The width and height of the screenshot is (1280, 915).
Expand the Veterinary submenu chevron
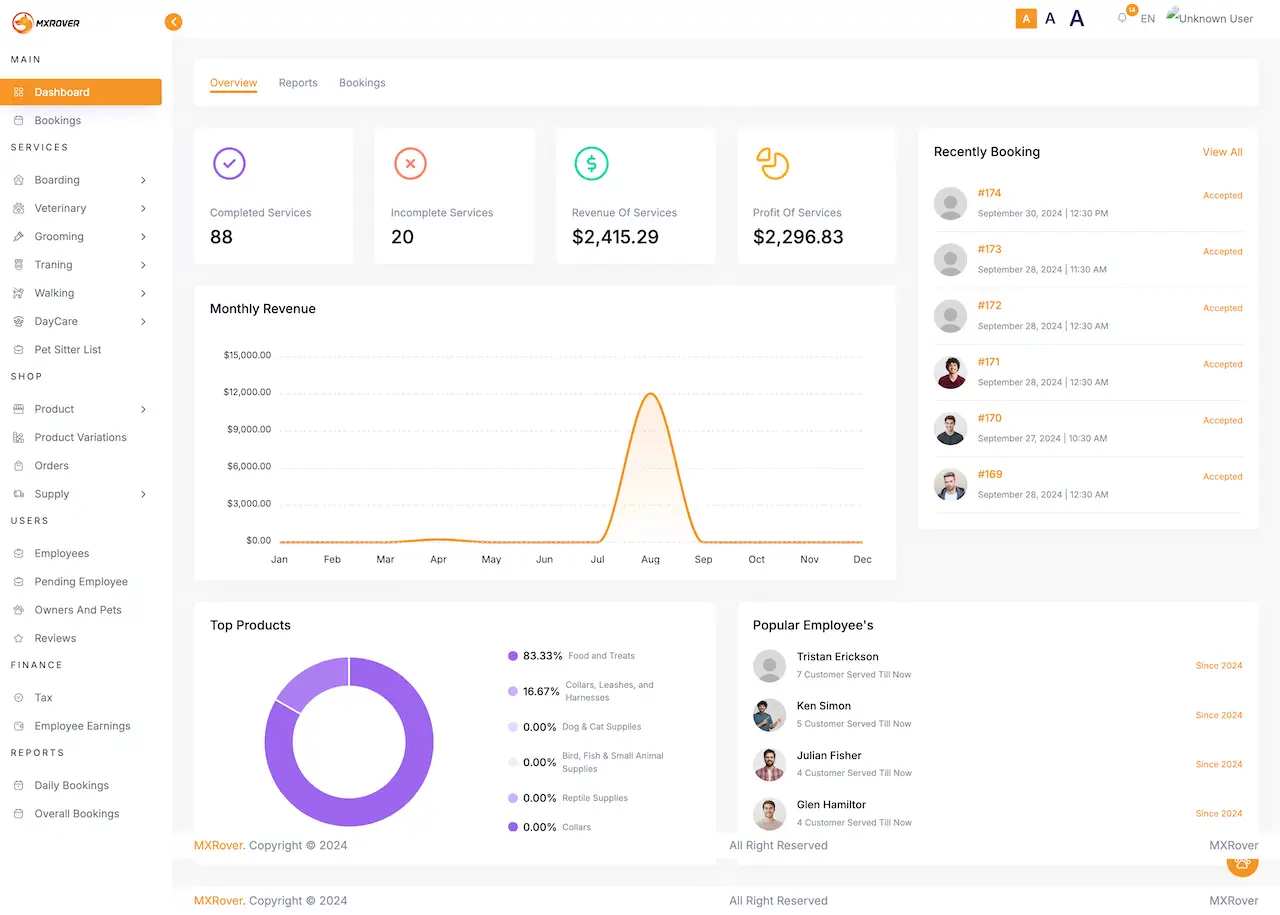tap(143, 208)
